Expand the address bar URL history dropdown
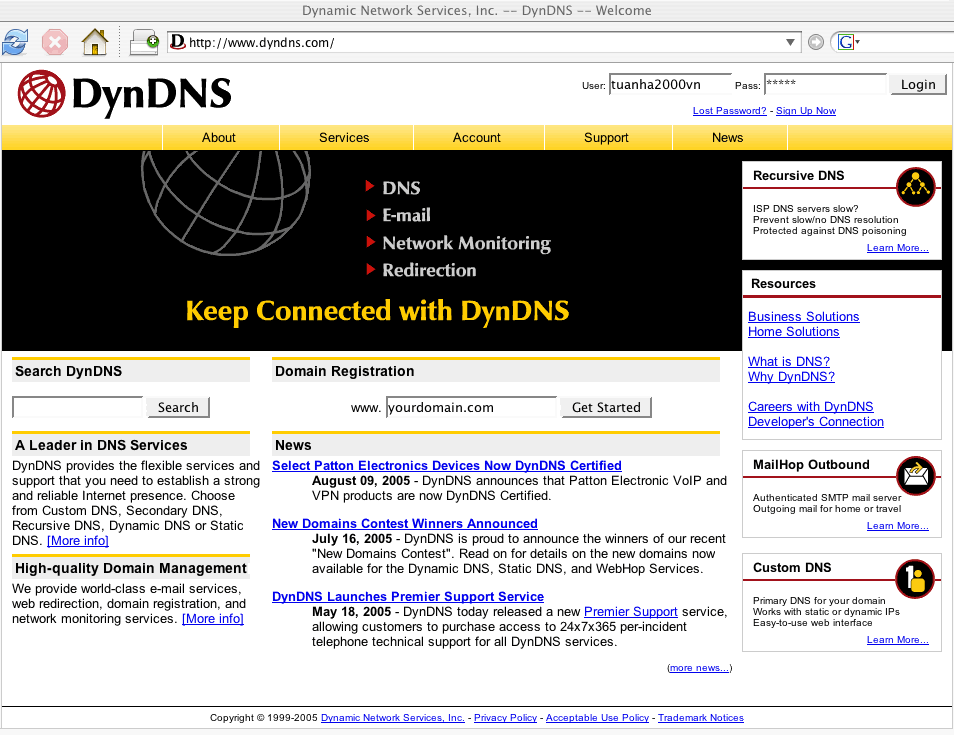The width and height of the screenshot is (954, 735). pyautogui.click(x=791, y=42)
